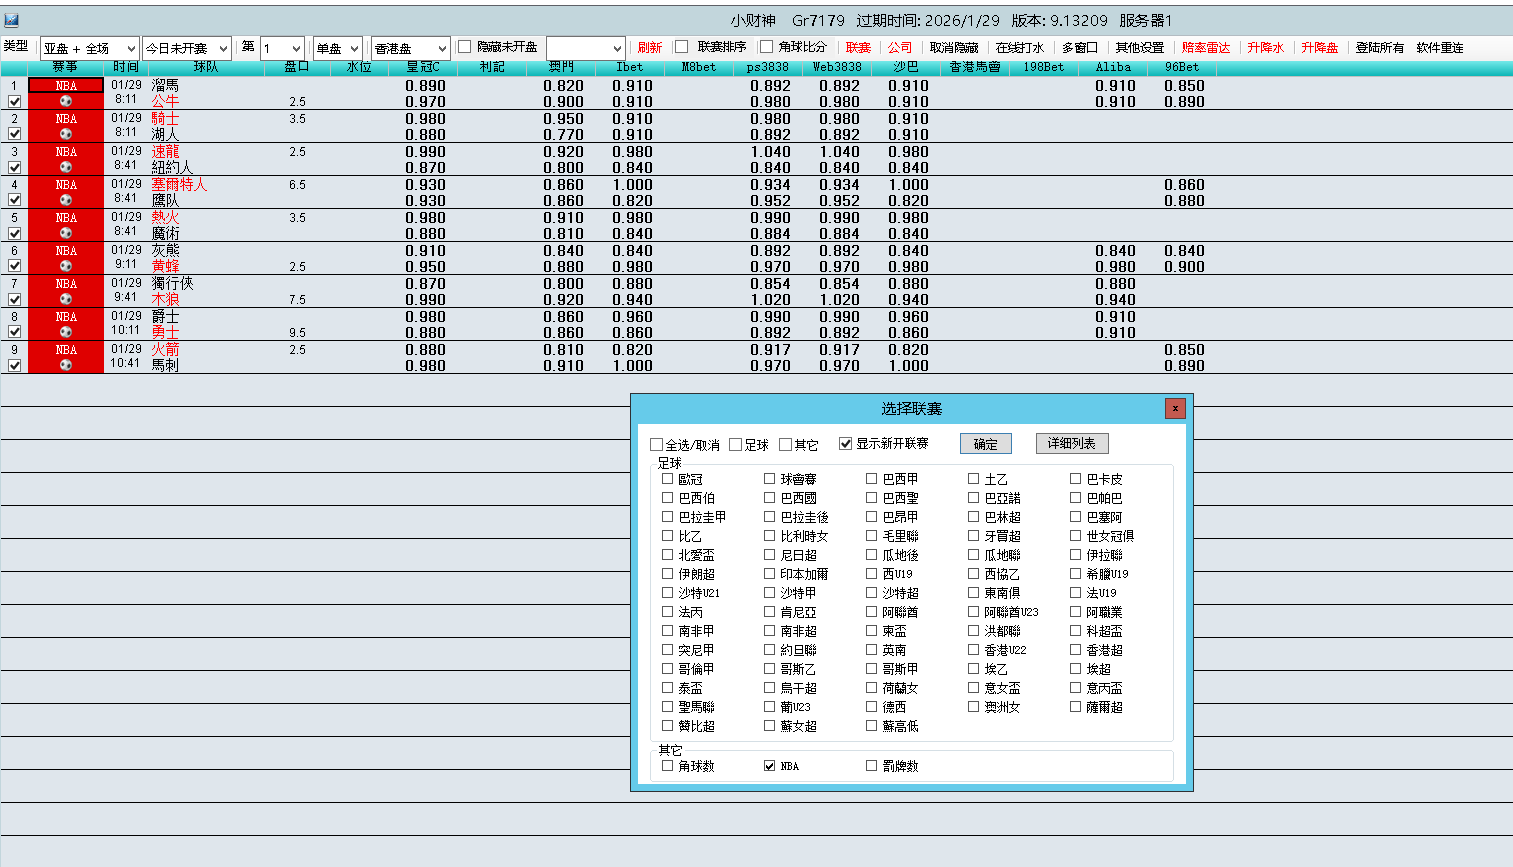Viewport: 1513px width, 867px height.
Task: Open the 今日未开赛 dropdown
Action: 187,48
